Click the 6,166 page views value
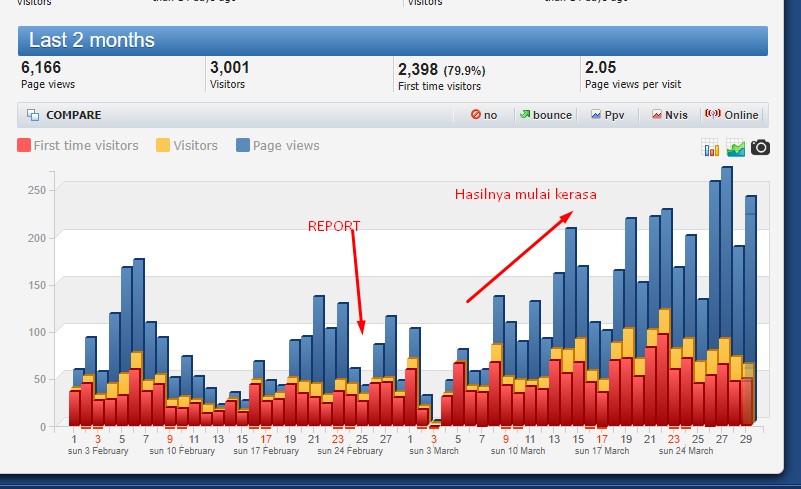Image resolution: width=801 pixels, height=489 pixels. (x=41, y=67)
